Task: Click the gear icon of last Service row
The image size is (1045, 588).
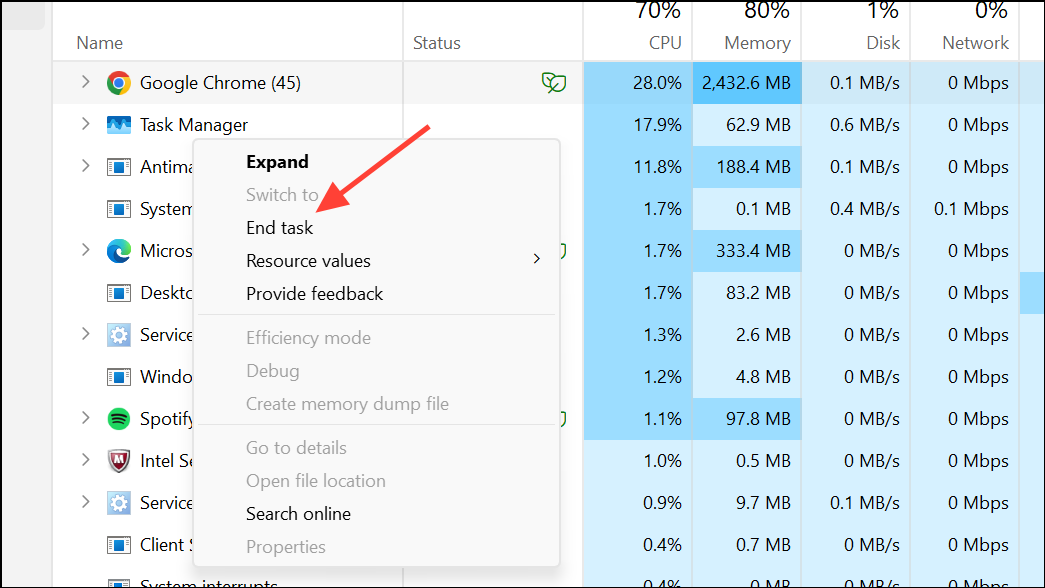Action: pos(119,502)
